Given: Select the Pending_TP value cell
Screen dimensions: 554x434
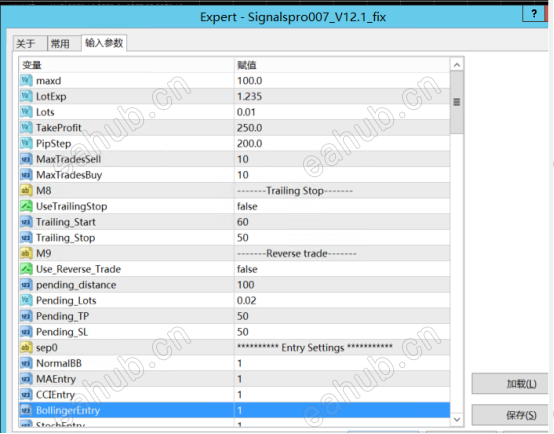Looking at the screenshot, I should pos(342,316).
